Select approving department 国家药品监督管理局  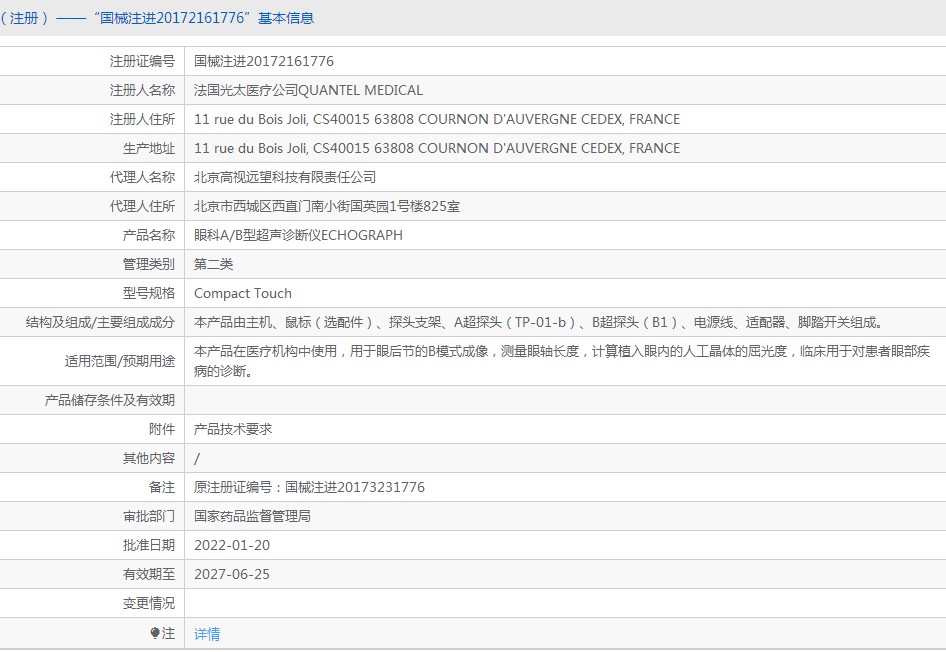point(252,516)
